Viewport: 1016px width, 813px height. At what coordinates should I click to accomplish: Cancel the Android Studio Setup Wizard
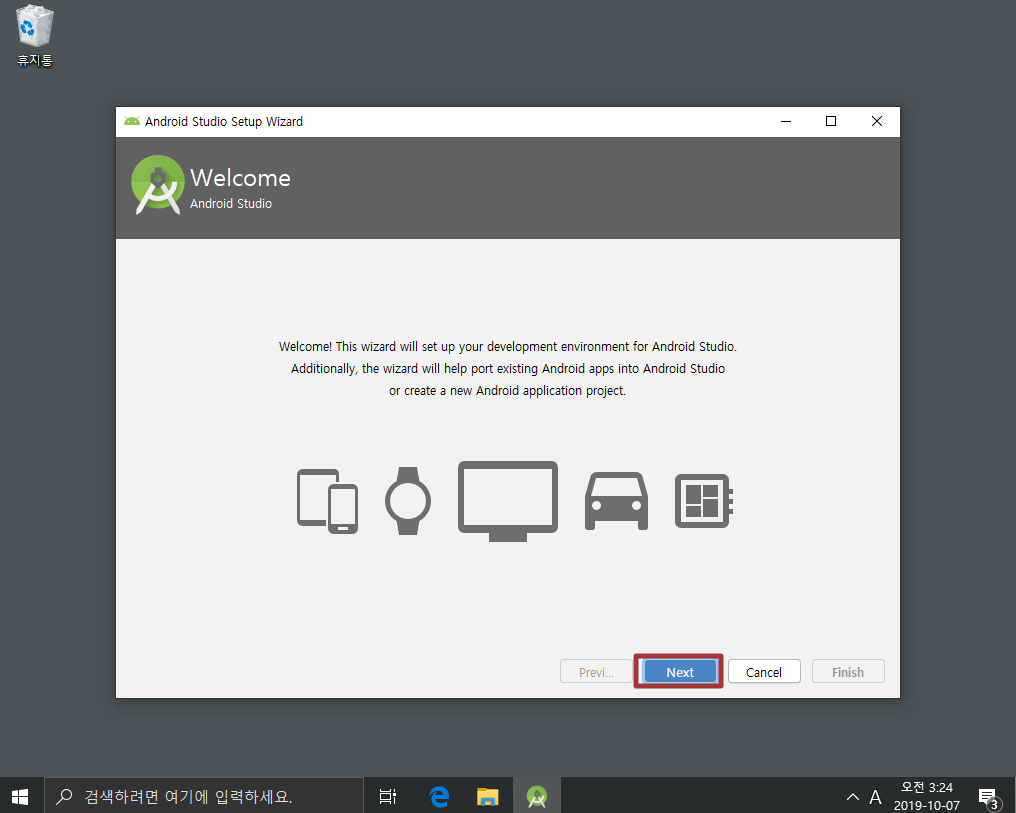(x=764, y=672)
